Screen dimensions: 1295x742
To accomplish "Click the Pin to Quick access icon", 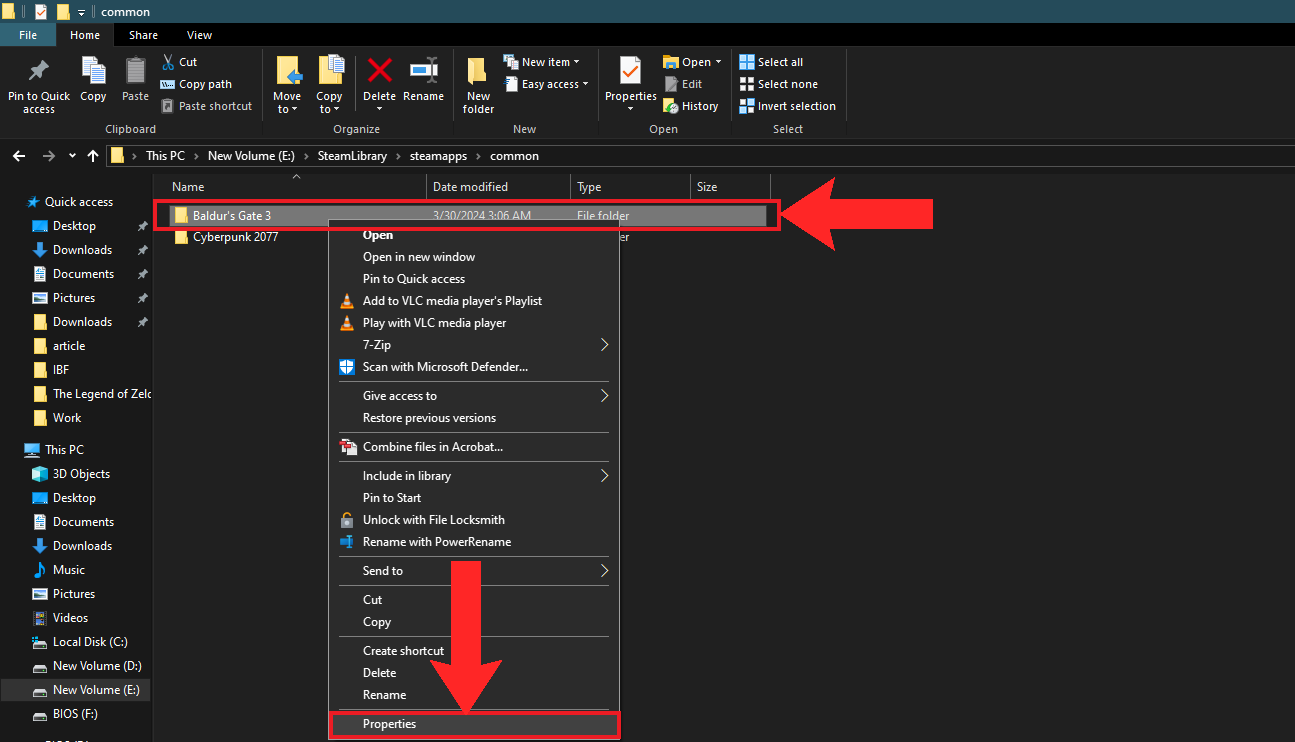I will 38,72.
